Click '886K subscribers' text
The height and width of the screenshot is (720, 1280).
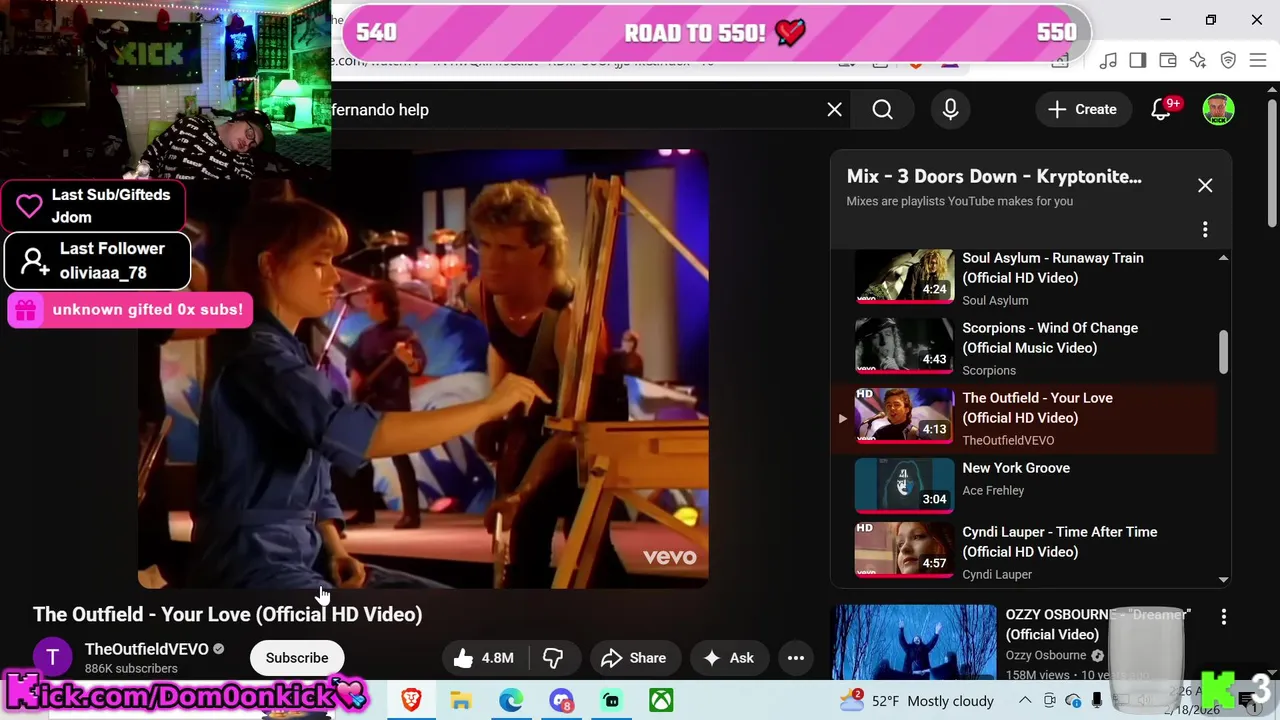click(x=131, y=668)
